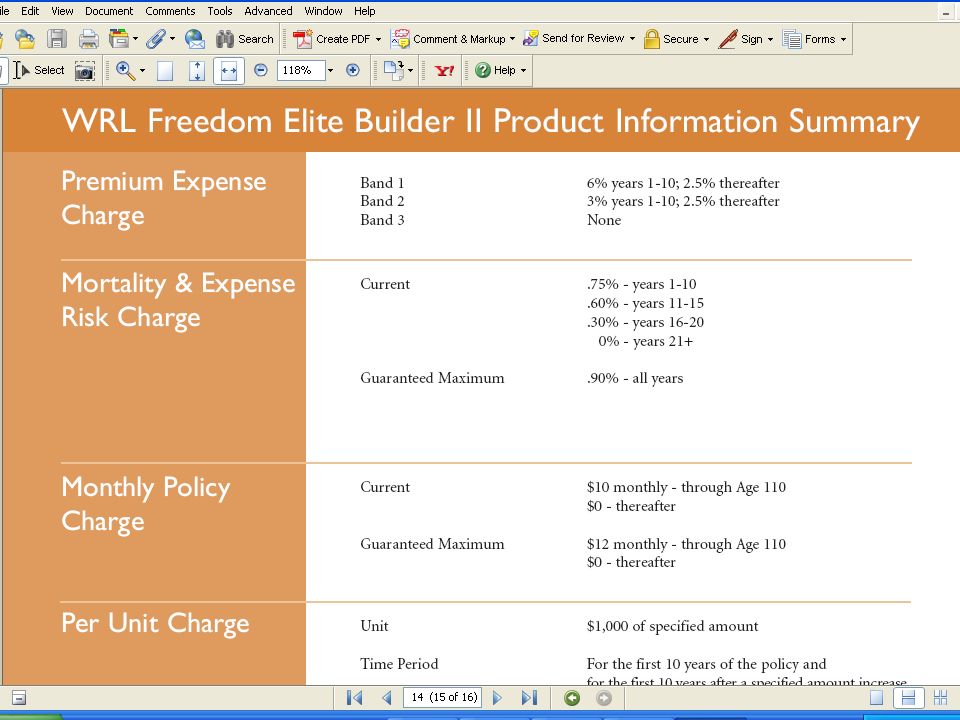Click the Secure padlock button

(x=670, y=39)
